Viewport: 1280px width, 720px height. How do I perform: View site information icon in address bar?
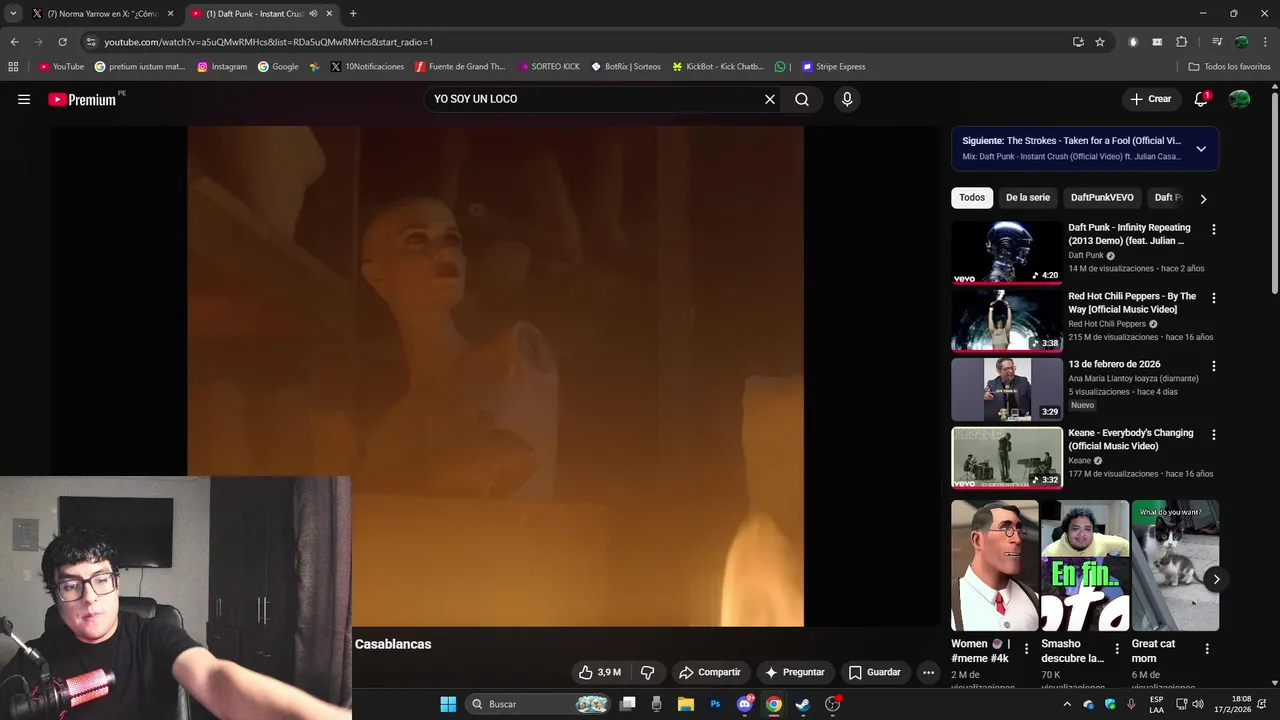(91, 42)
